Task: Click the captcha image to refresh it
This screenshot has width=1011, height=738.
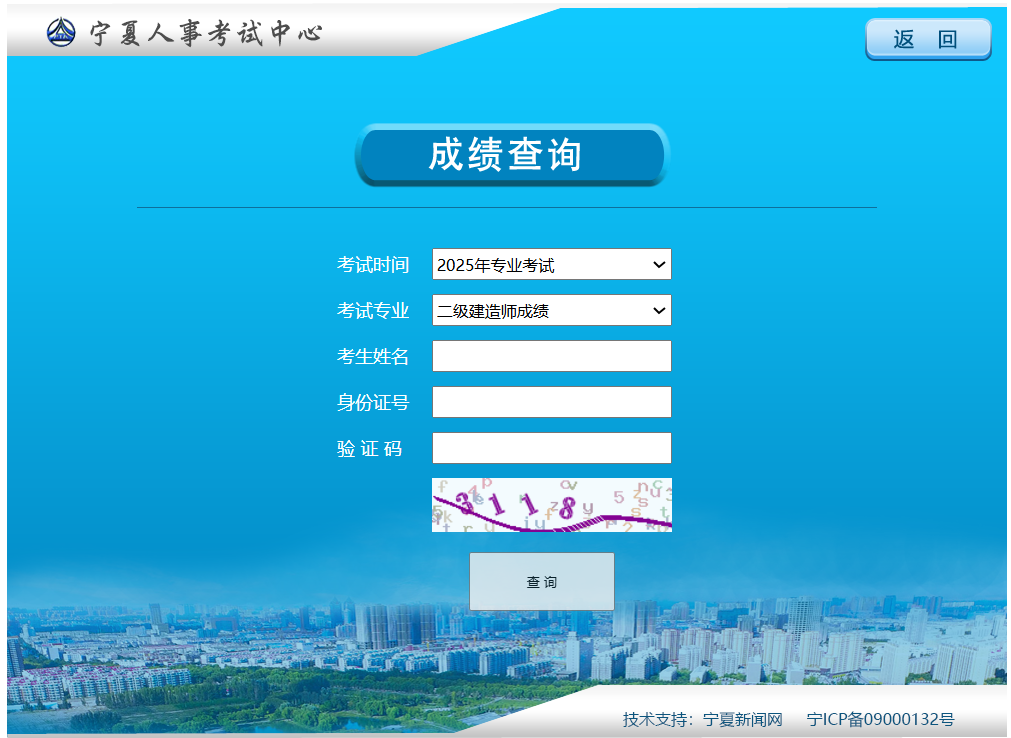Action: 551,504
